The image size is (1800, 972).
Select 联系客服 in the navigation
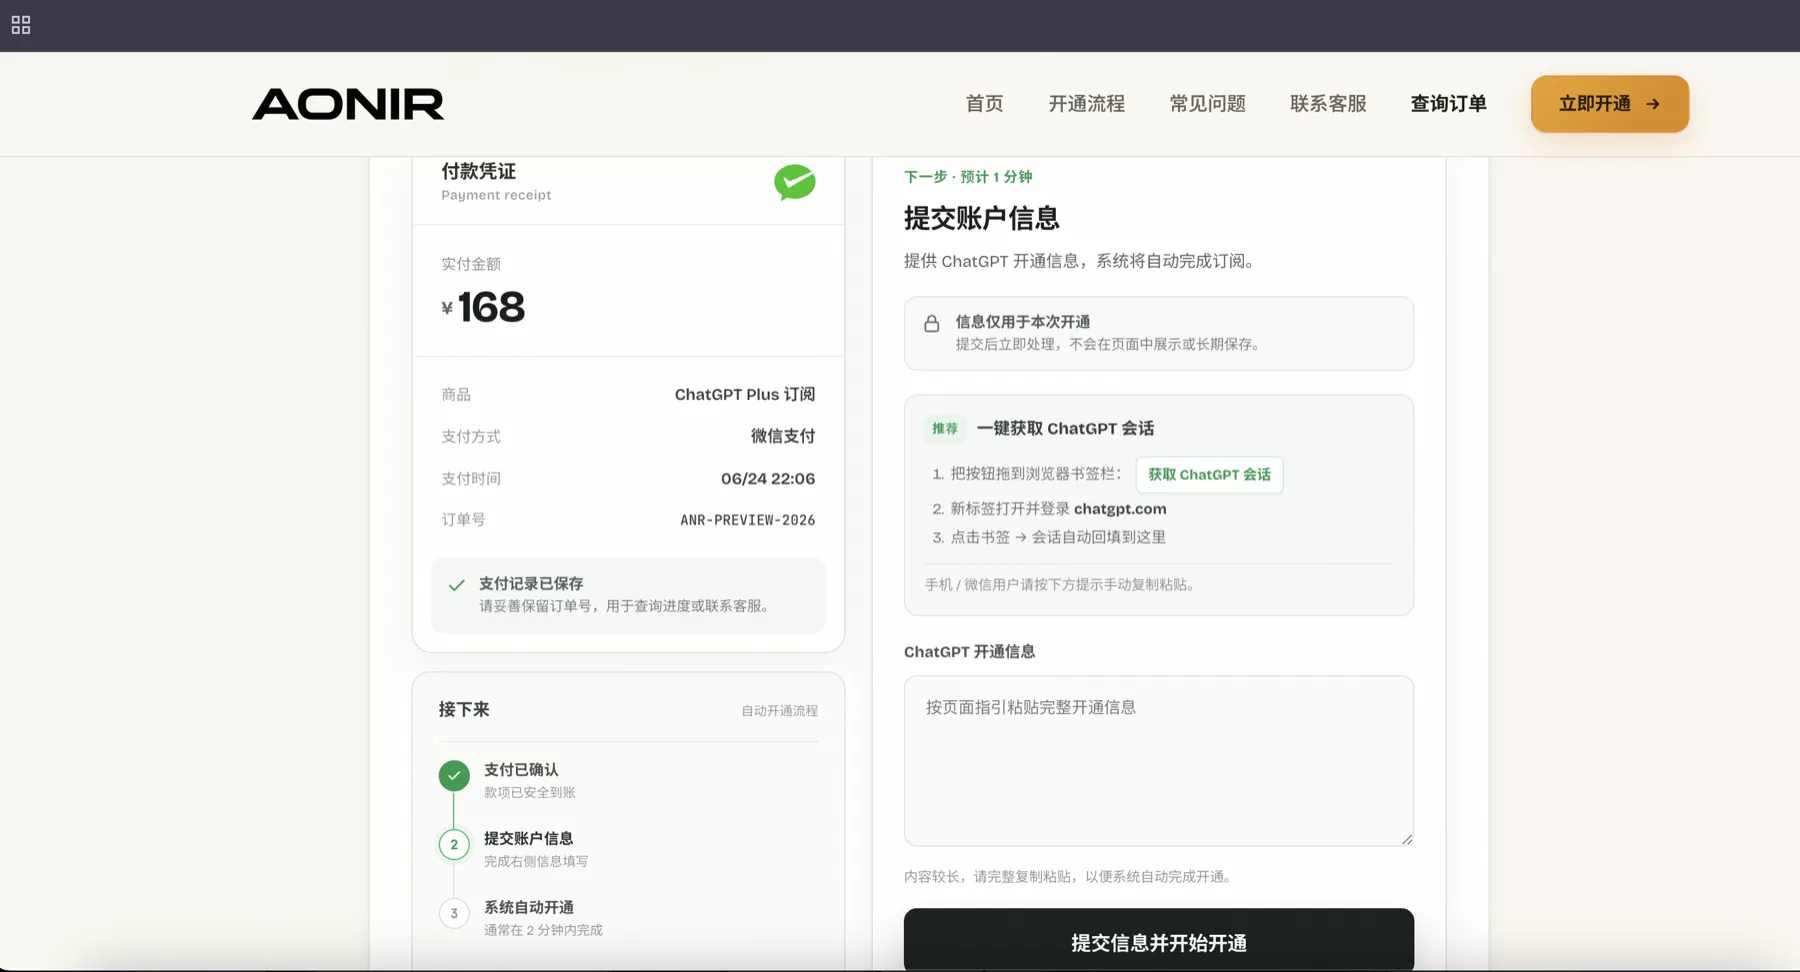[x=1328, y=104]
